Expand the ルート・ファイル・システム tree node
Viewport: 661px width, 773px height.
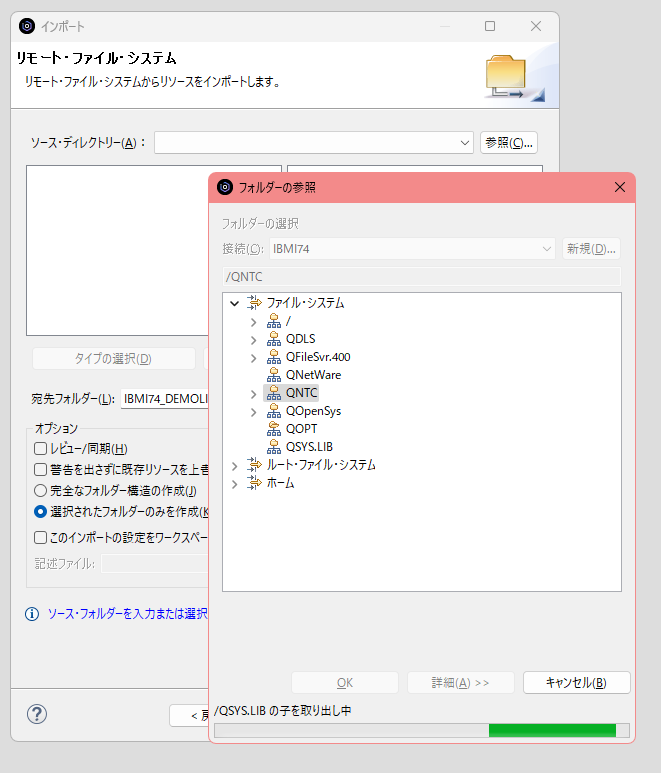[235, 466]
